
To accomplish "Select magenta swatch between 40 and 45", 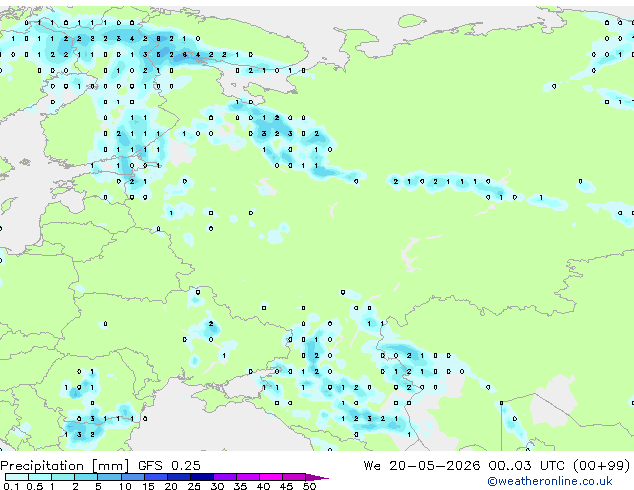I will (271, 477).
